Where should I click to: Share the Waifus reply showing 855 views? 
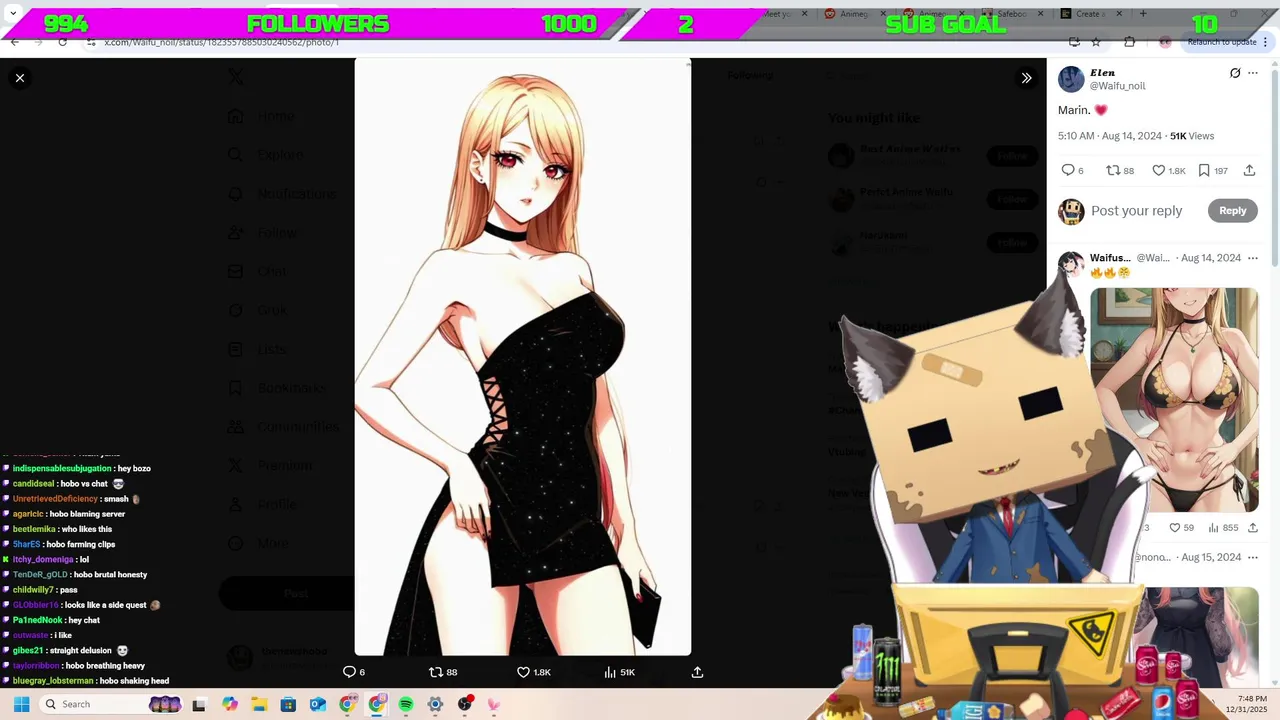[1252, 528]
